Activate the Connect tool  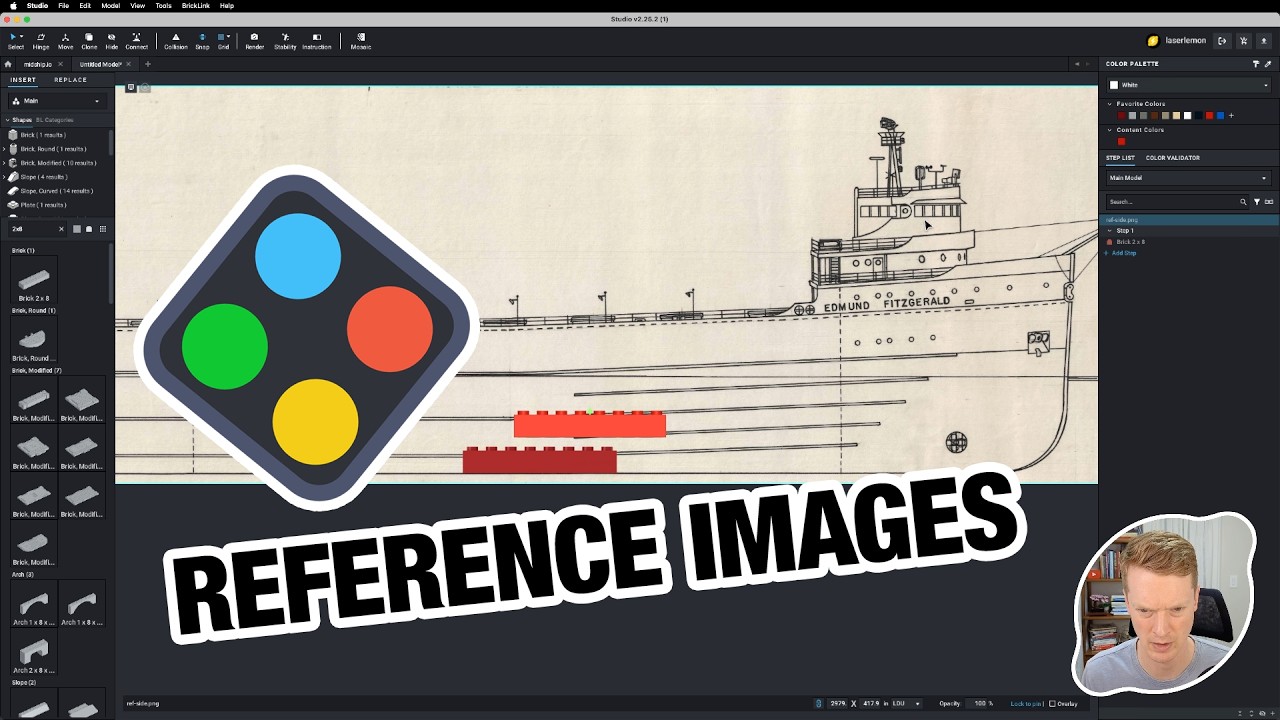coord(137,41)
